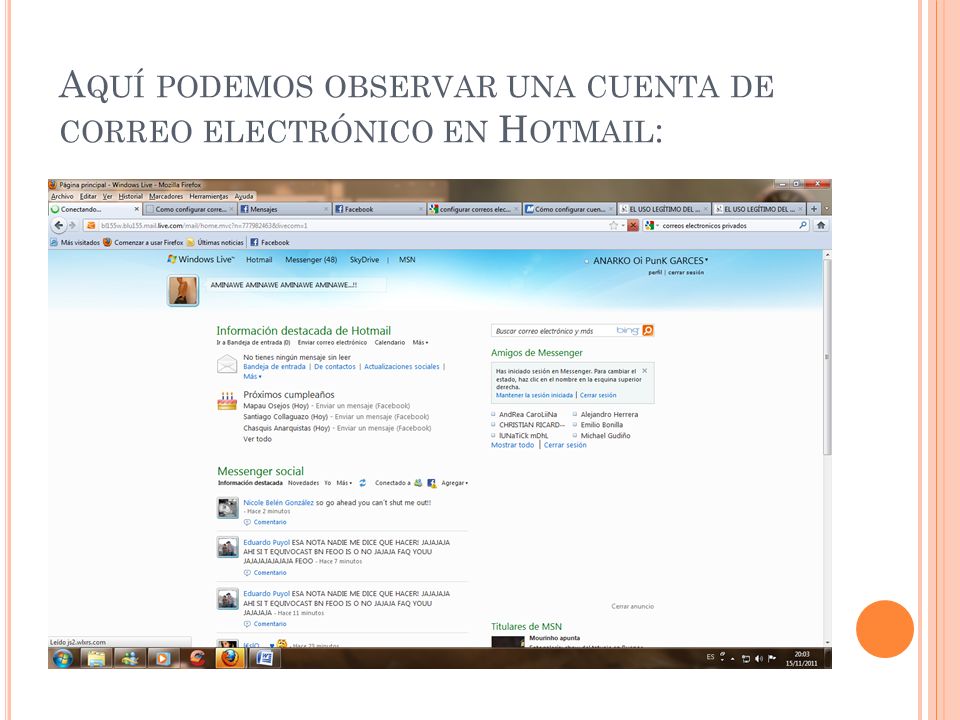Show hidden tray icons arrow
960x720 pixels.
tap(732, 659)
